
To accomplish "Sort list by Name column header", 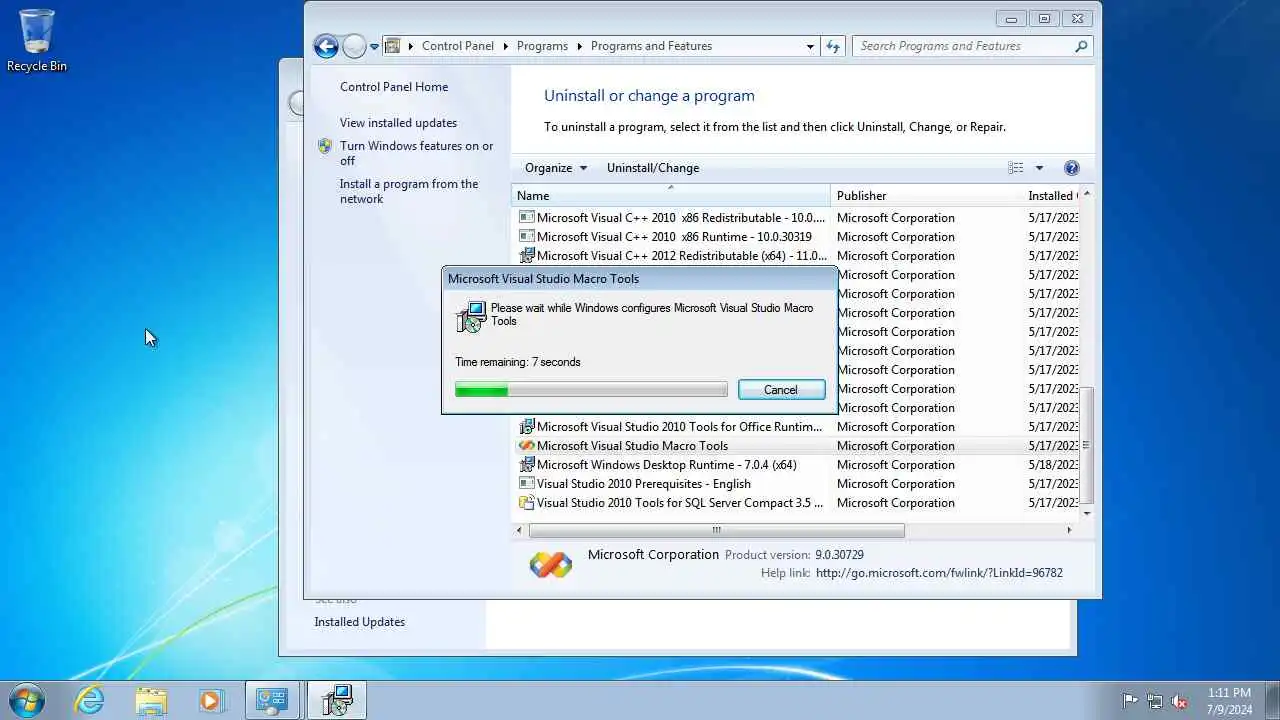I will pos(670,196).
